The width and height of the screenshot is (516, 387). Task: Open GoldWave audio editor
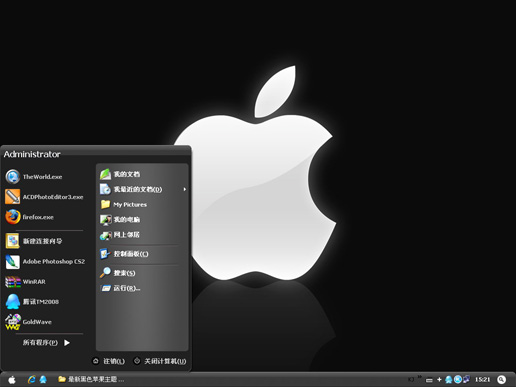click(29, 322)
